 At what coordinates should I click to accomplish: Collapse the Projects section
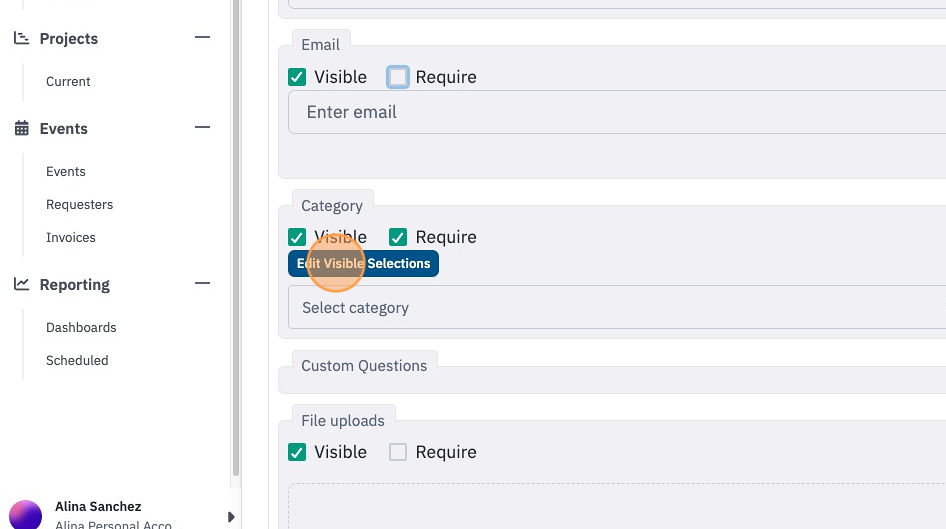pyautogui.click(x=202, y=37)
